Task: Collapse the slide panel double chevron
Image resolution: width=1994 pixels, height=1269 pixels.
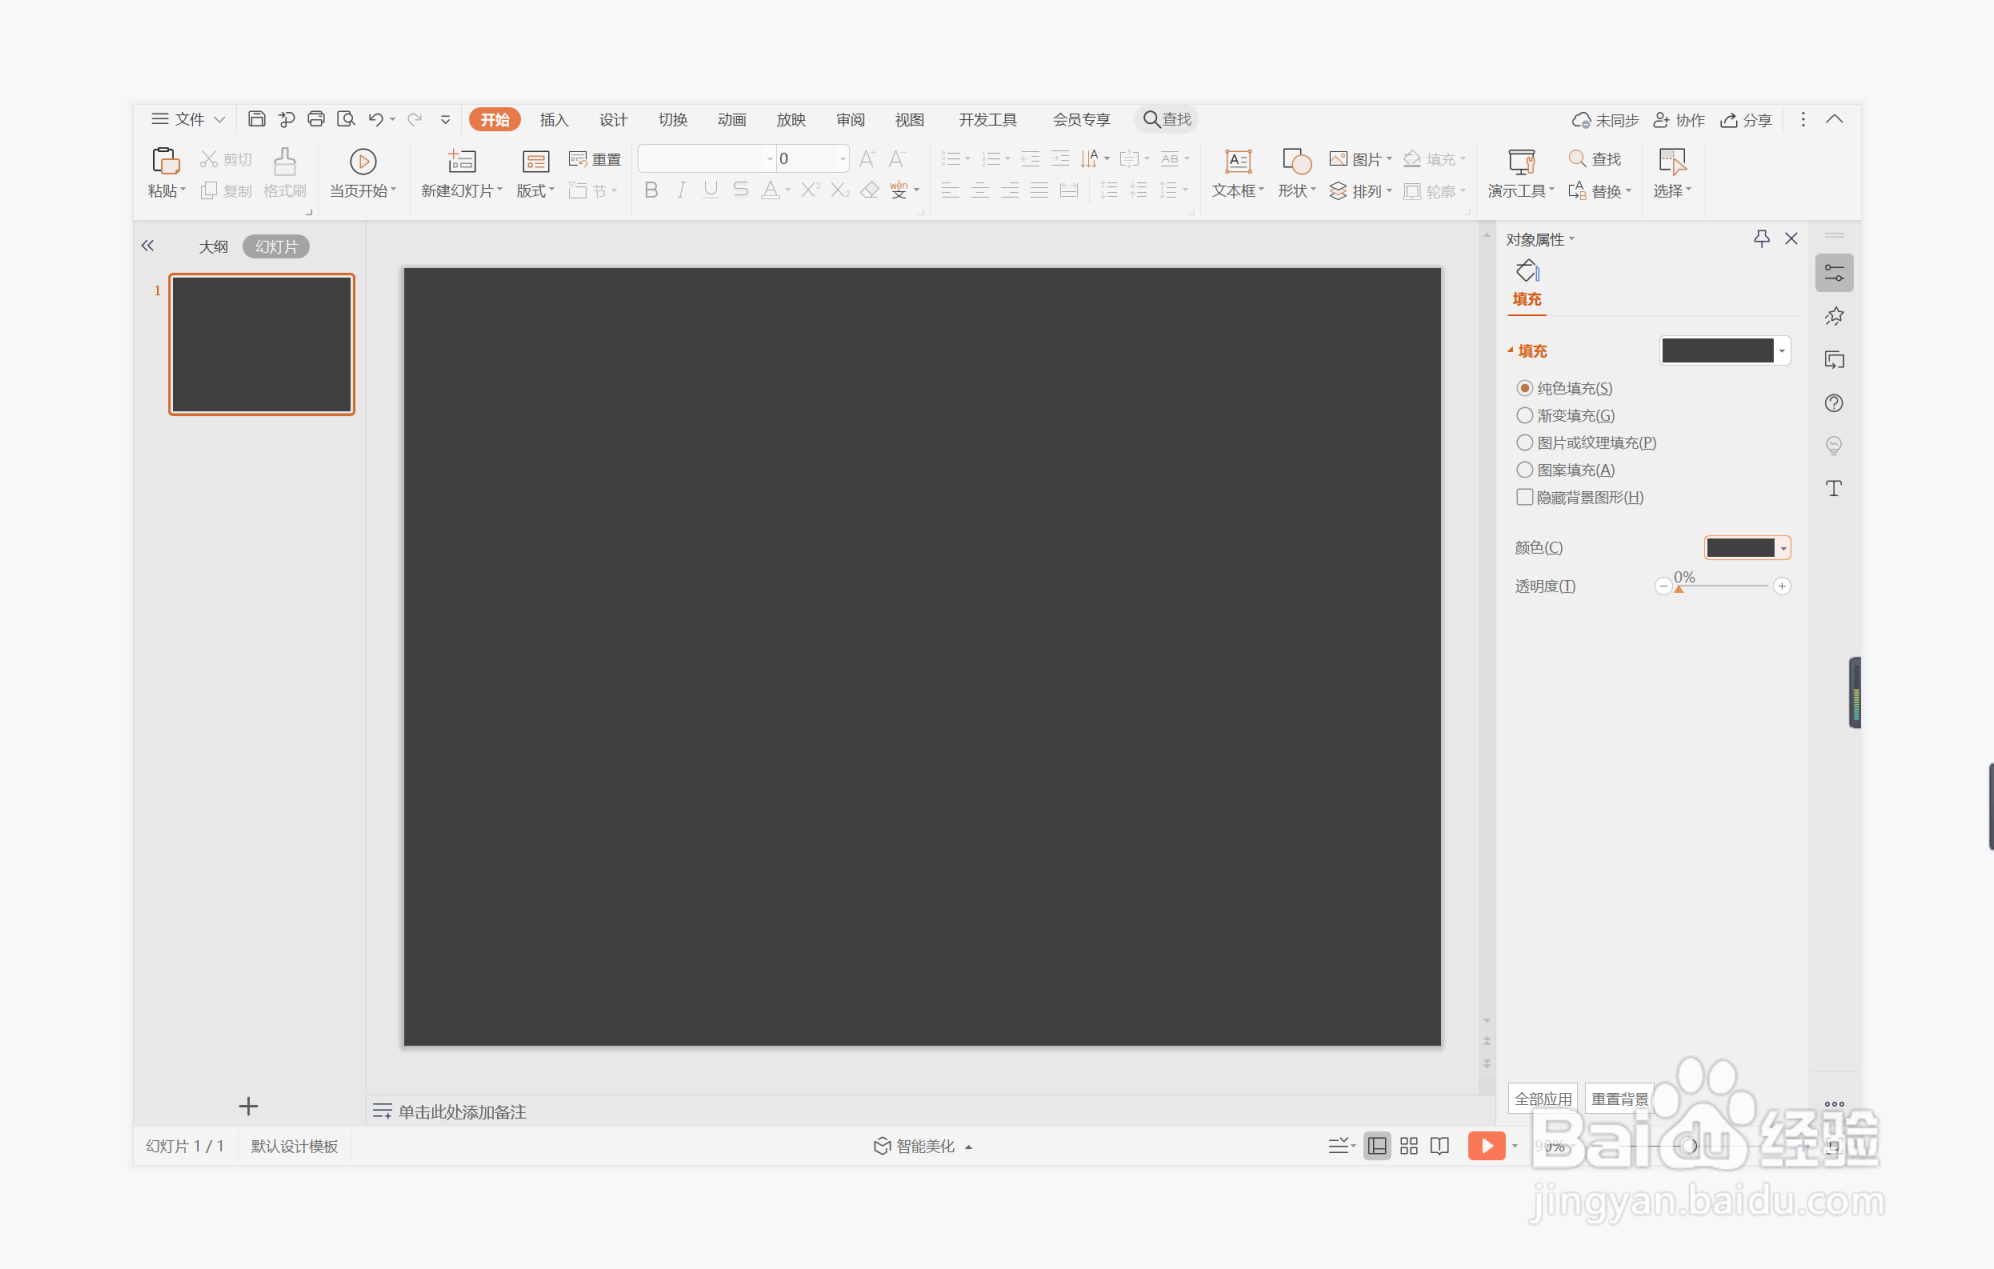Action: 148,245
